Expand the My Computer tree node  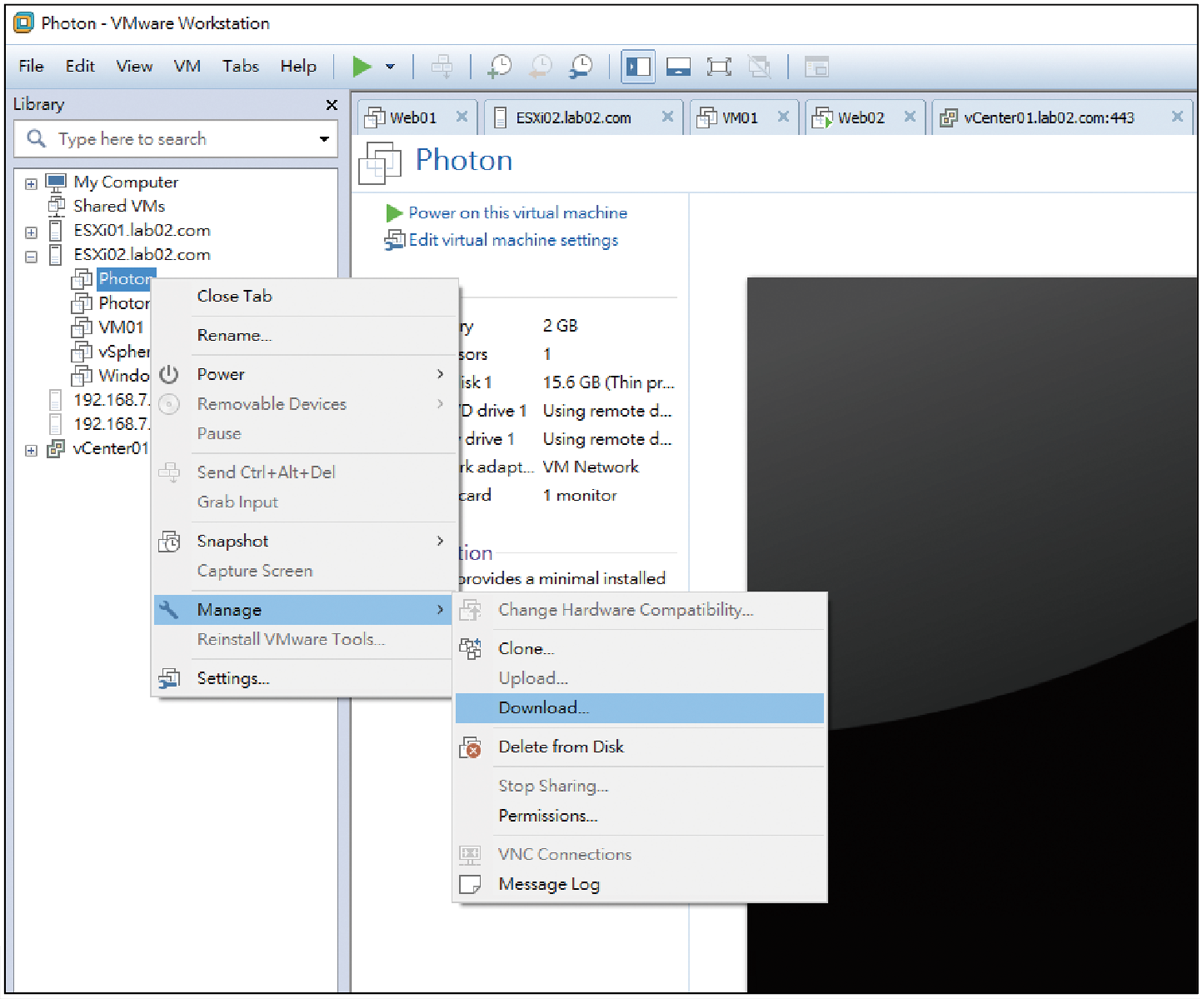[31, 183]
